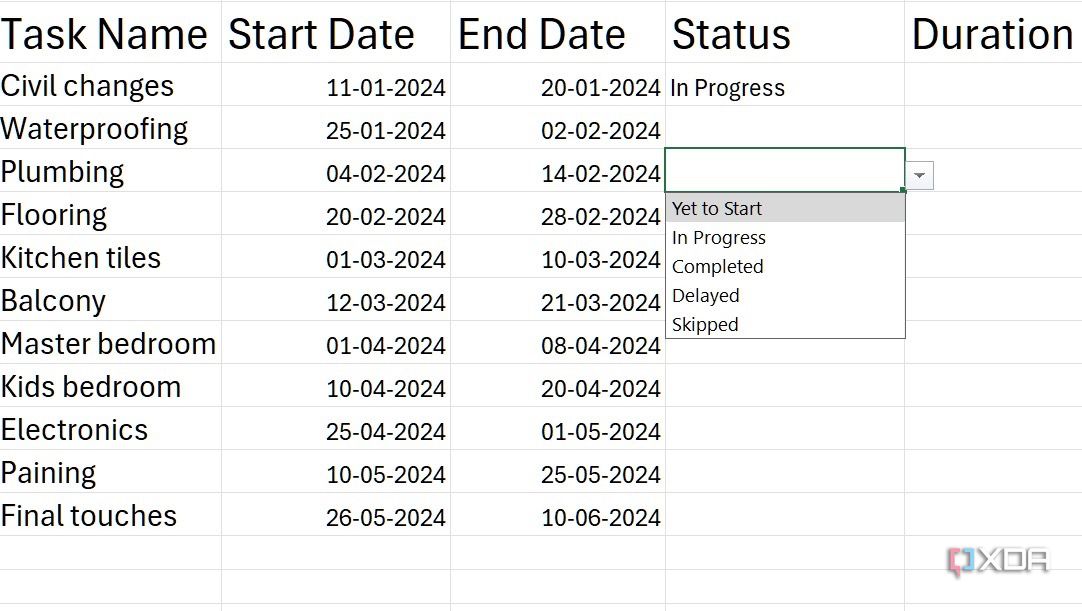The width and height of the screenshot is (1082, 611).
Task: Open the Status dropdown arrow next to Plumbing
Action: coord(918,174)
